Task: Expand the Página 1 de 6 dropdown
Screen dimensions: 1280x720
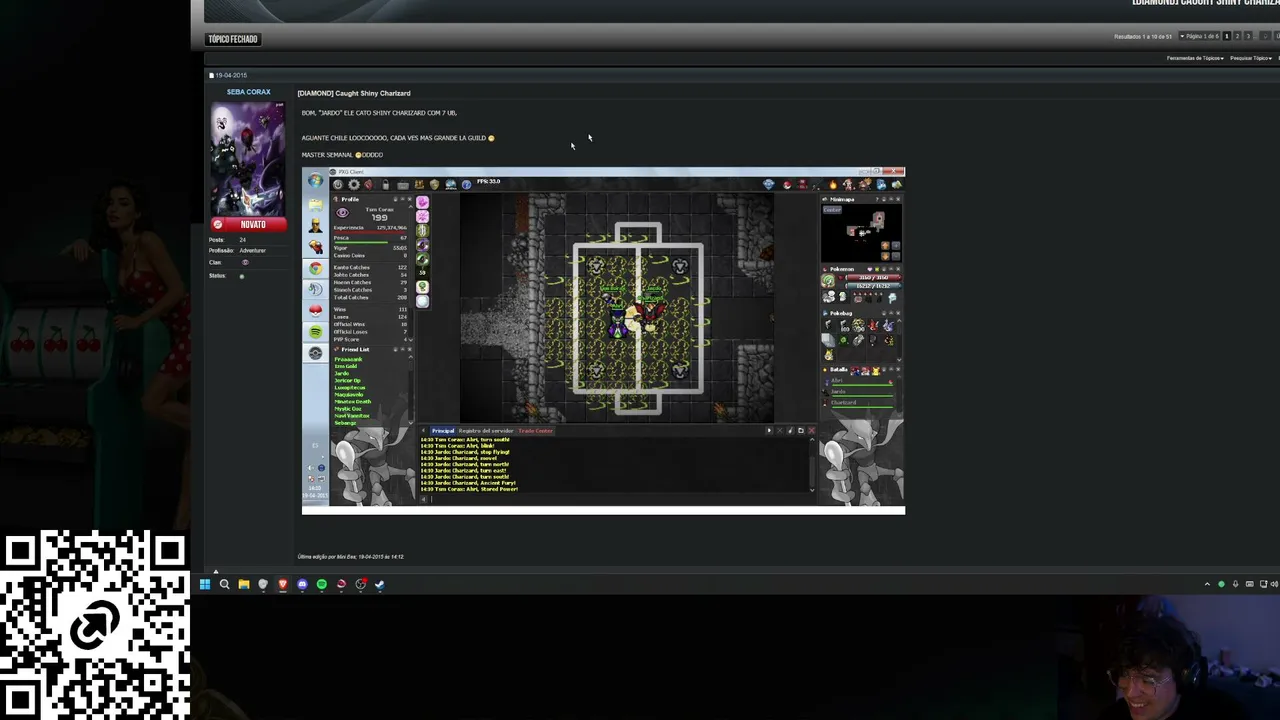Action: (1200, 36)
